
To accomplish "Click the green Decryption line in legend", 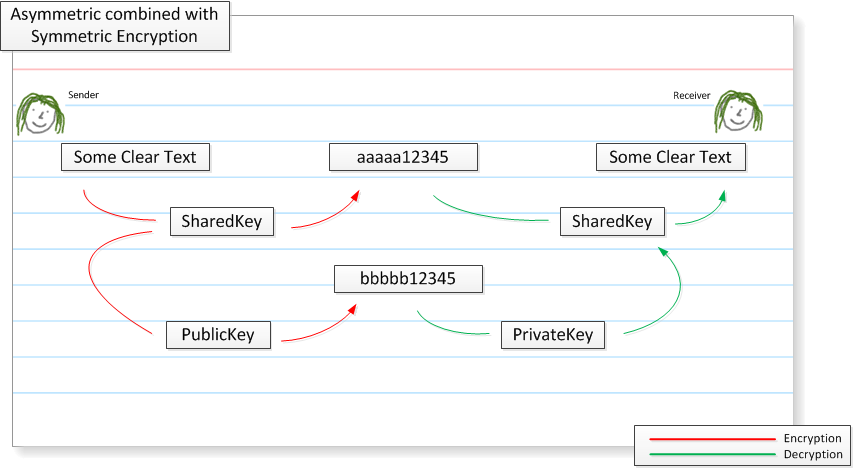I will (711, 454).
